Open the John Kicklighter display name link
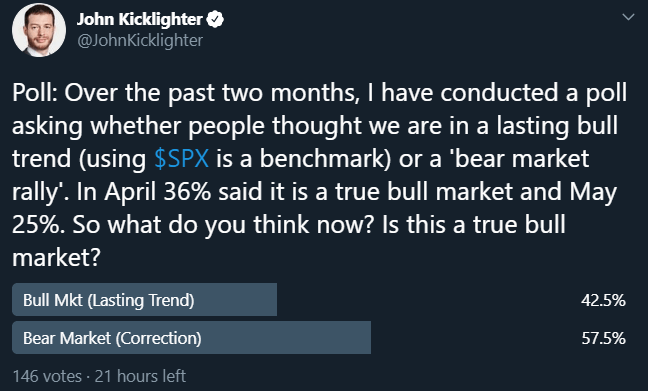This screenshot has width=648, height=391. pos(139,19)
